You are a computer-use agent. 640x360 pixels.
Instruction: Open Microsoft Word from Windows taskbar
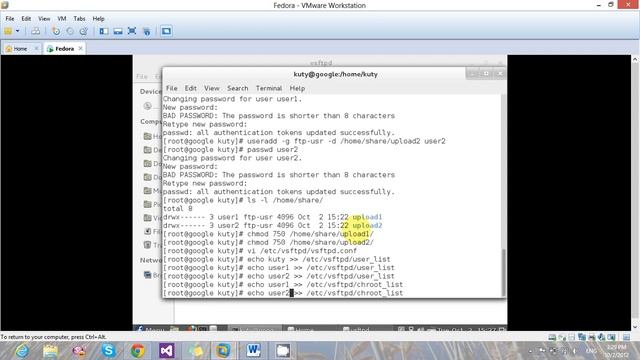[x=253, y=351]
